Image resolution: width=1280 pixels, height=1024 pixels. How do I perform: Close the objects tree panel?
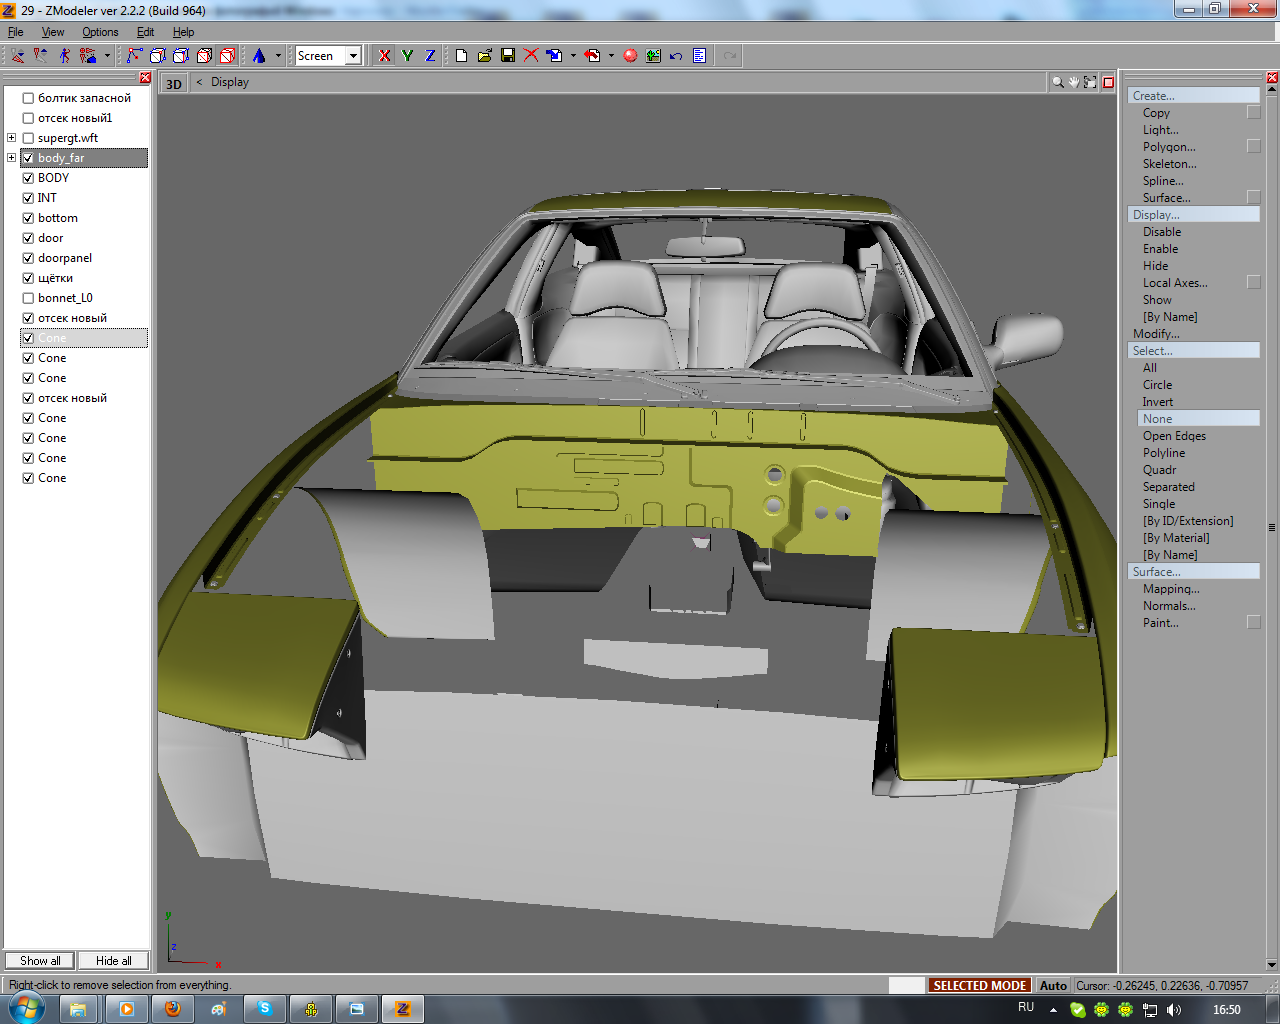pyautogui.click(x=145, y=78)
